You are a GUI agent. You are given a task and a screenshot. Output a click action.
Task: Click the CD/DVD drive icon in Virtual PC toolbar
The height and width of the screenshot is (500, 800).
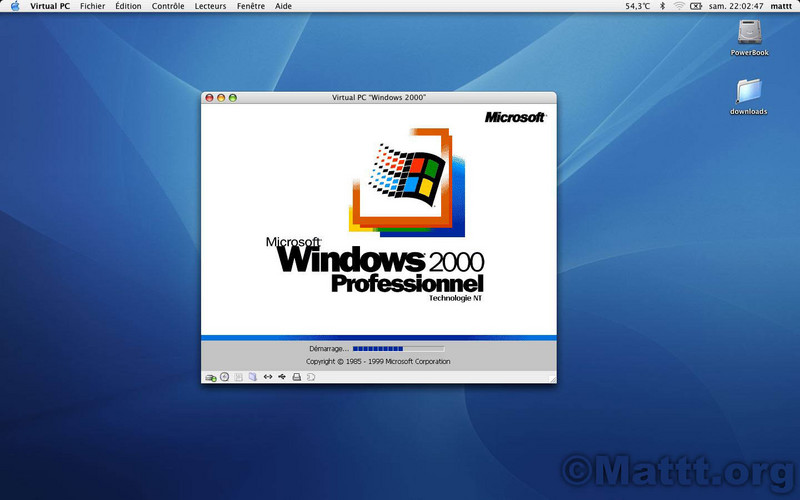click(224, 377)
